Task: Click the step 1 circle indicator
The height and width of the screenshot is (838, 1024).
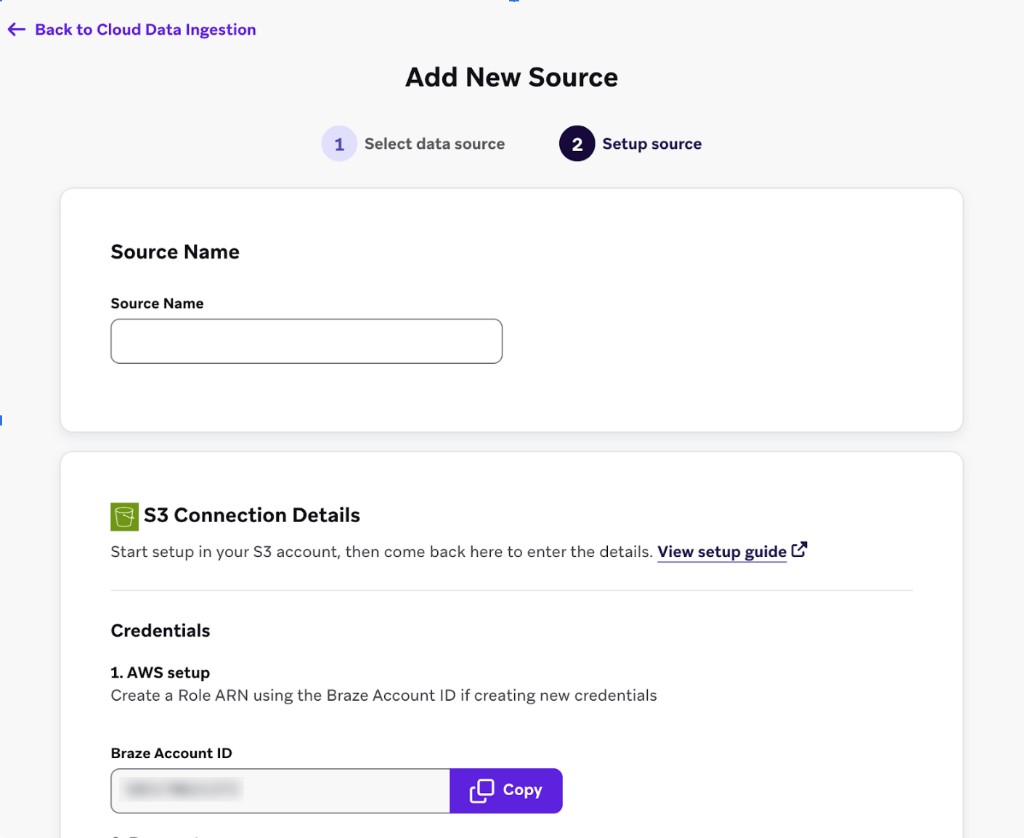Action: pyautogui.click(x=339, y=144)
